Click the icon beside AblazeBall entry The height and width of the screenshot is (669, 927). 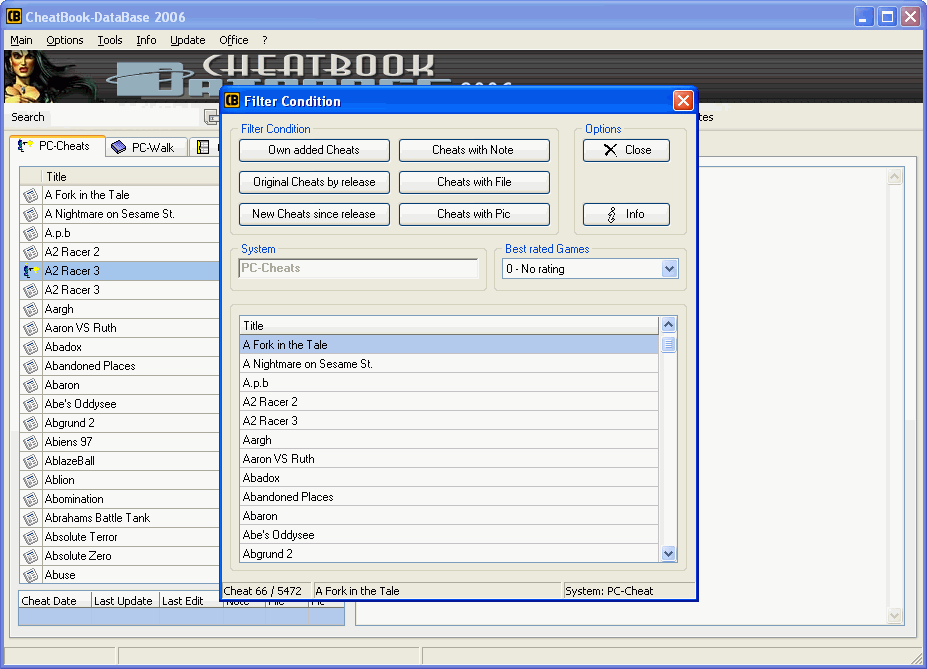point(30,461)
